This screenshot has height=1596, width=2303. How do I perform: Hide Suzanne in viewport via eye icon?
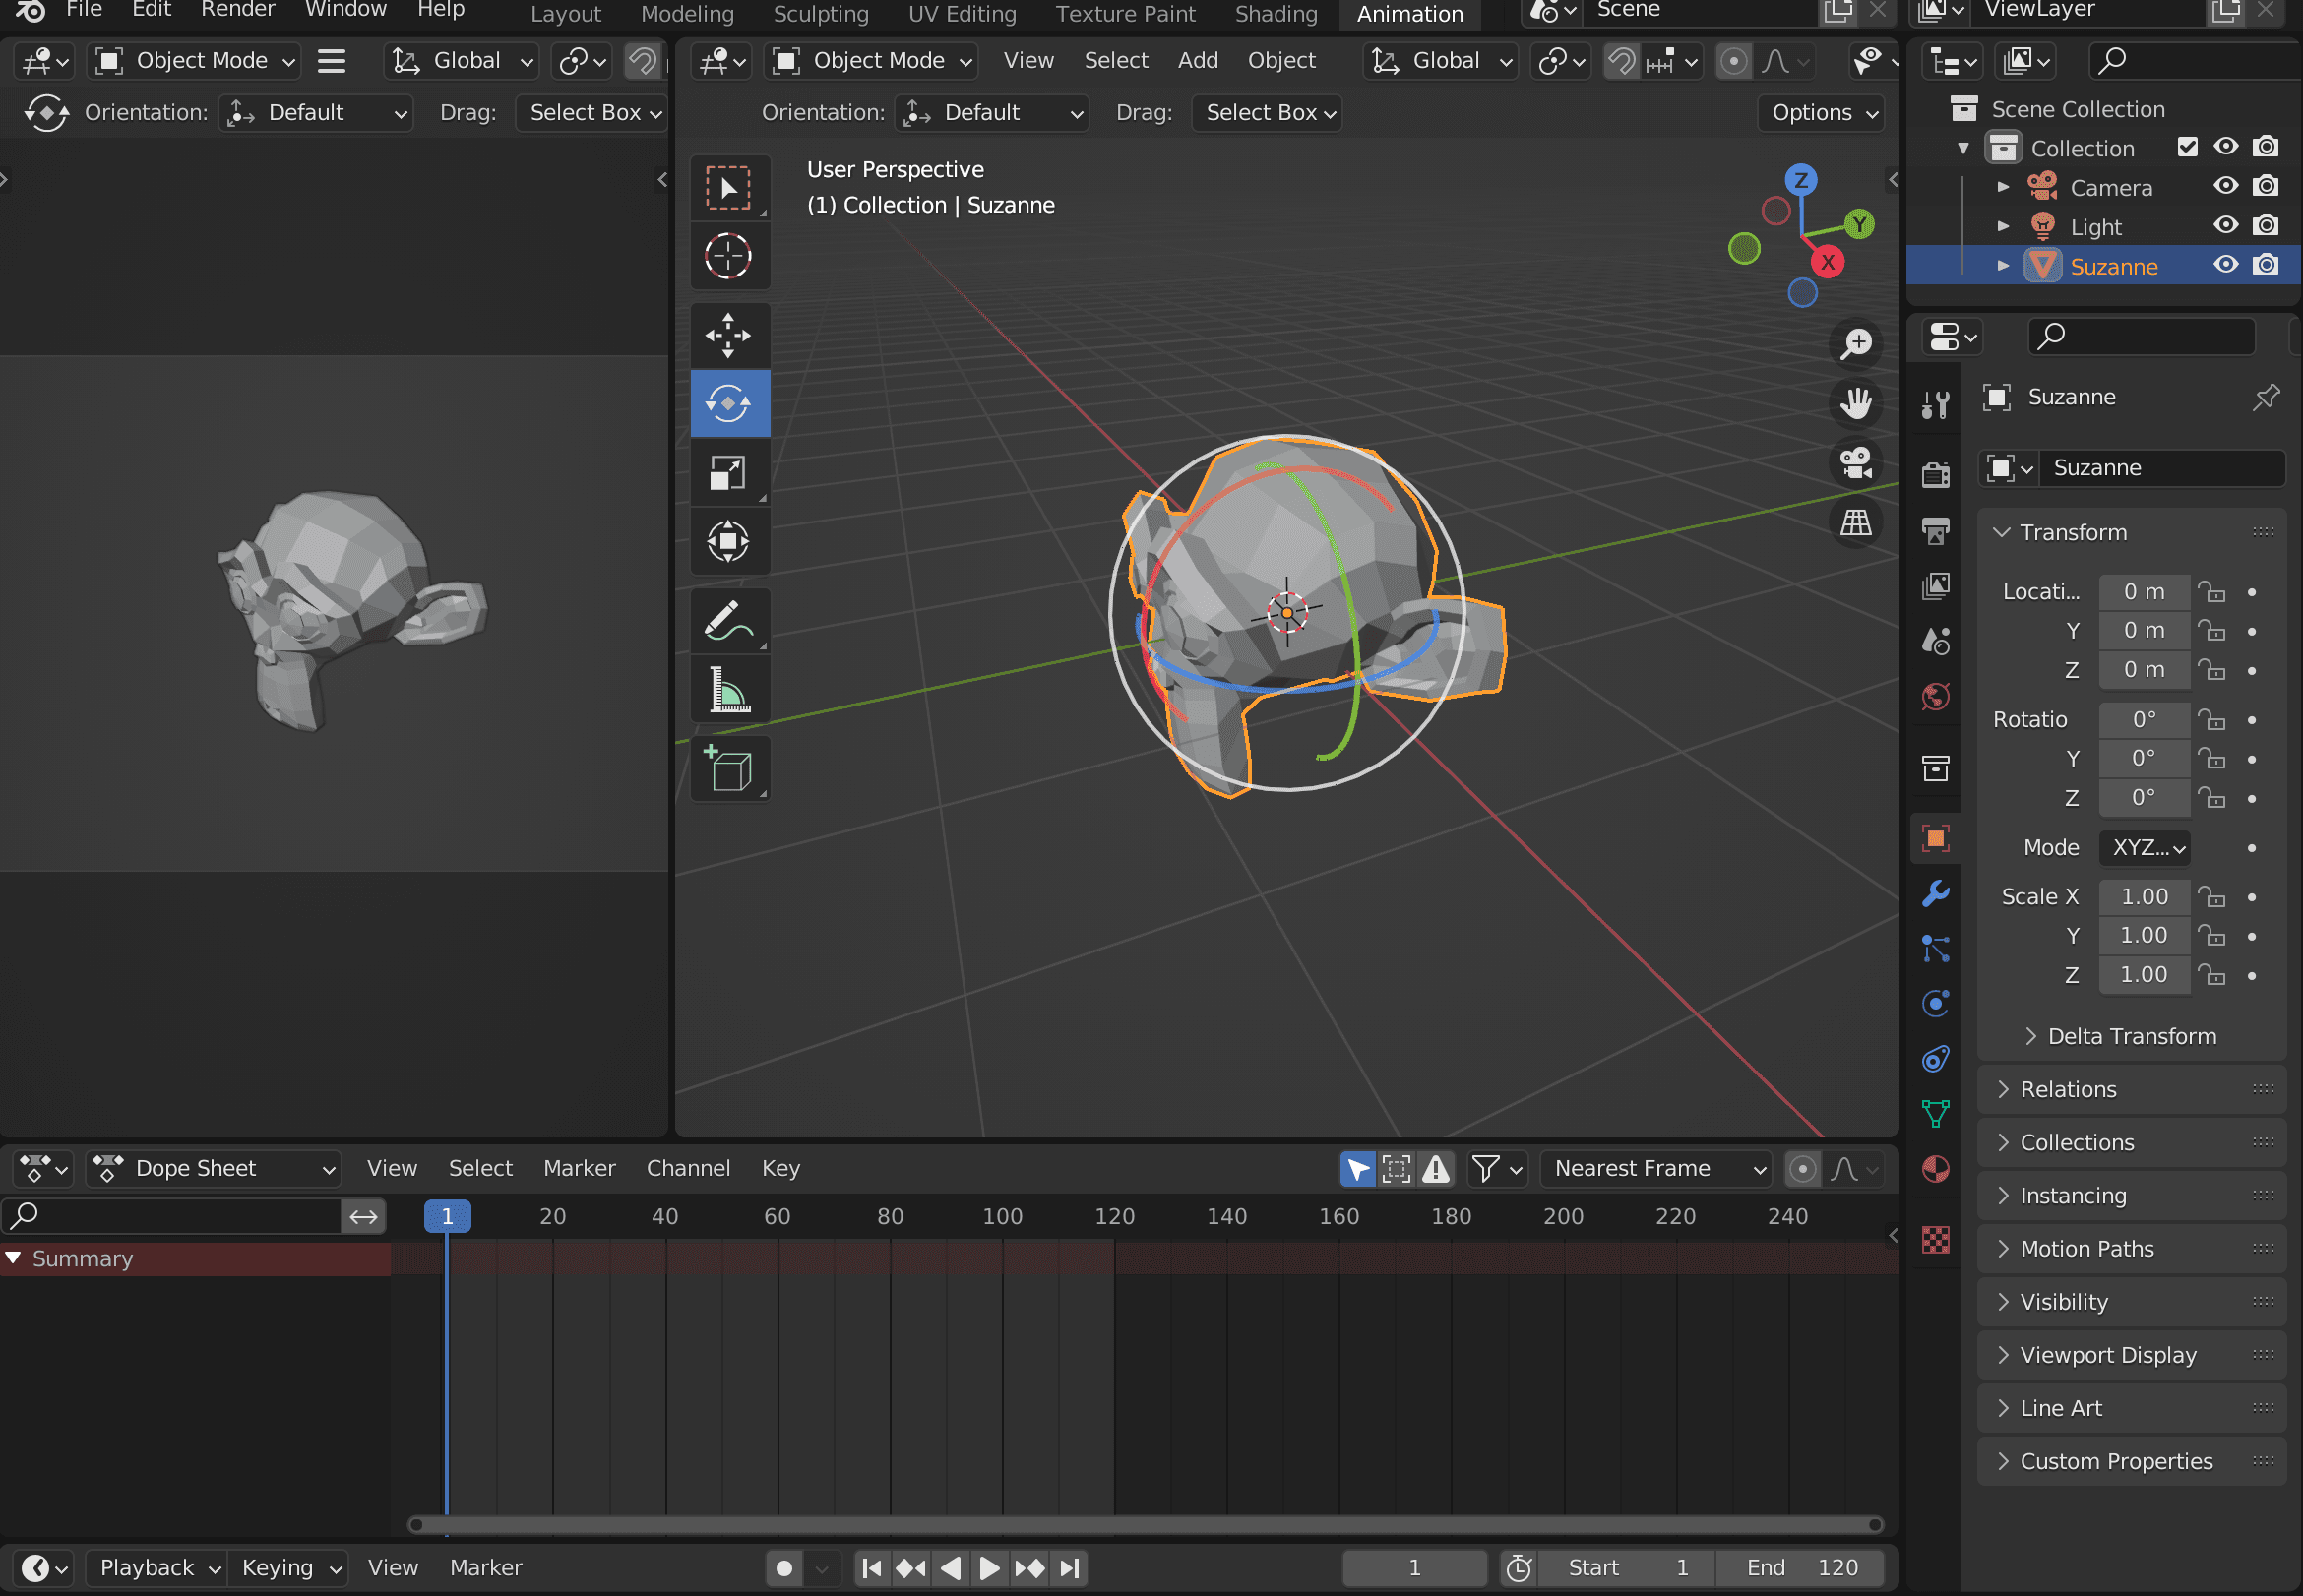[2225, 265]
